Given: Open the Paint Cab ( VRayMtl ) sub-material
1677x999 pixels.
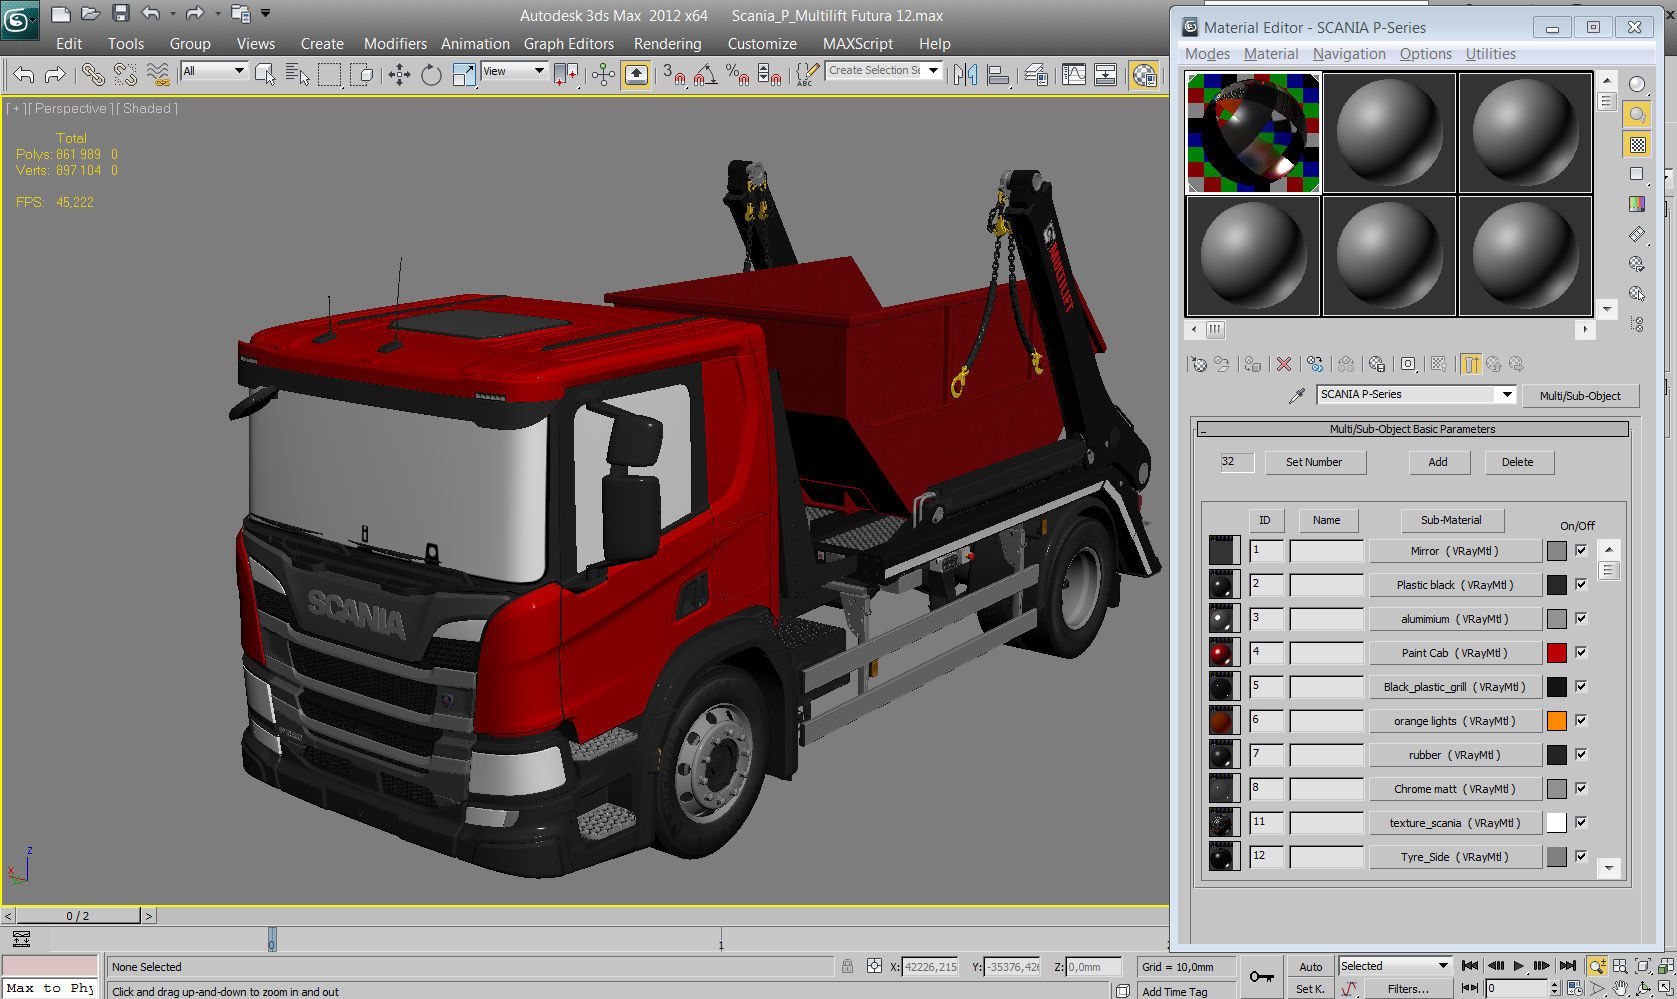Looking at the screenshot, I should coord(1454,653).
